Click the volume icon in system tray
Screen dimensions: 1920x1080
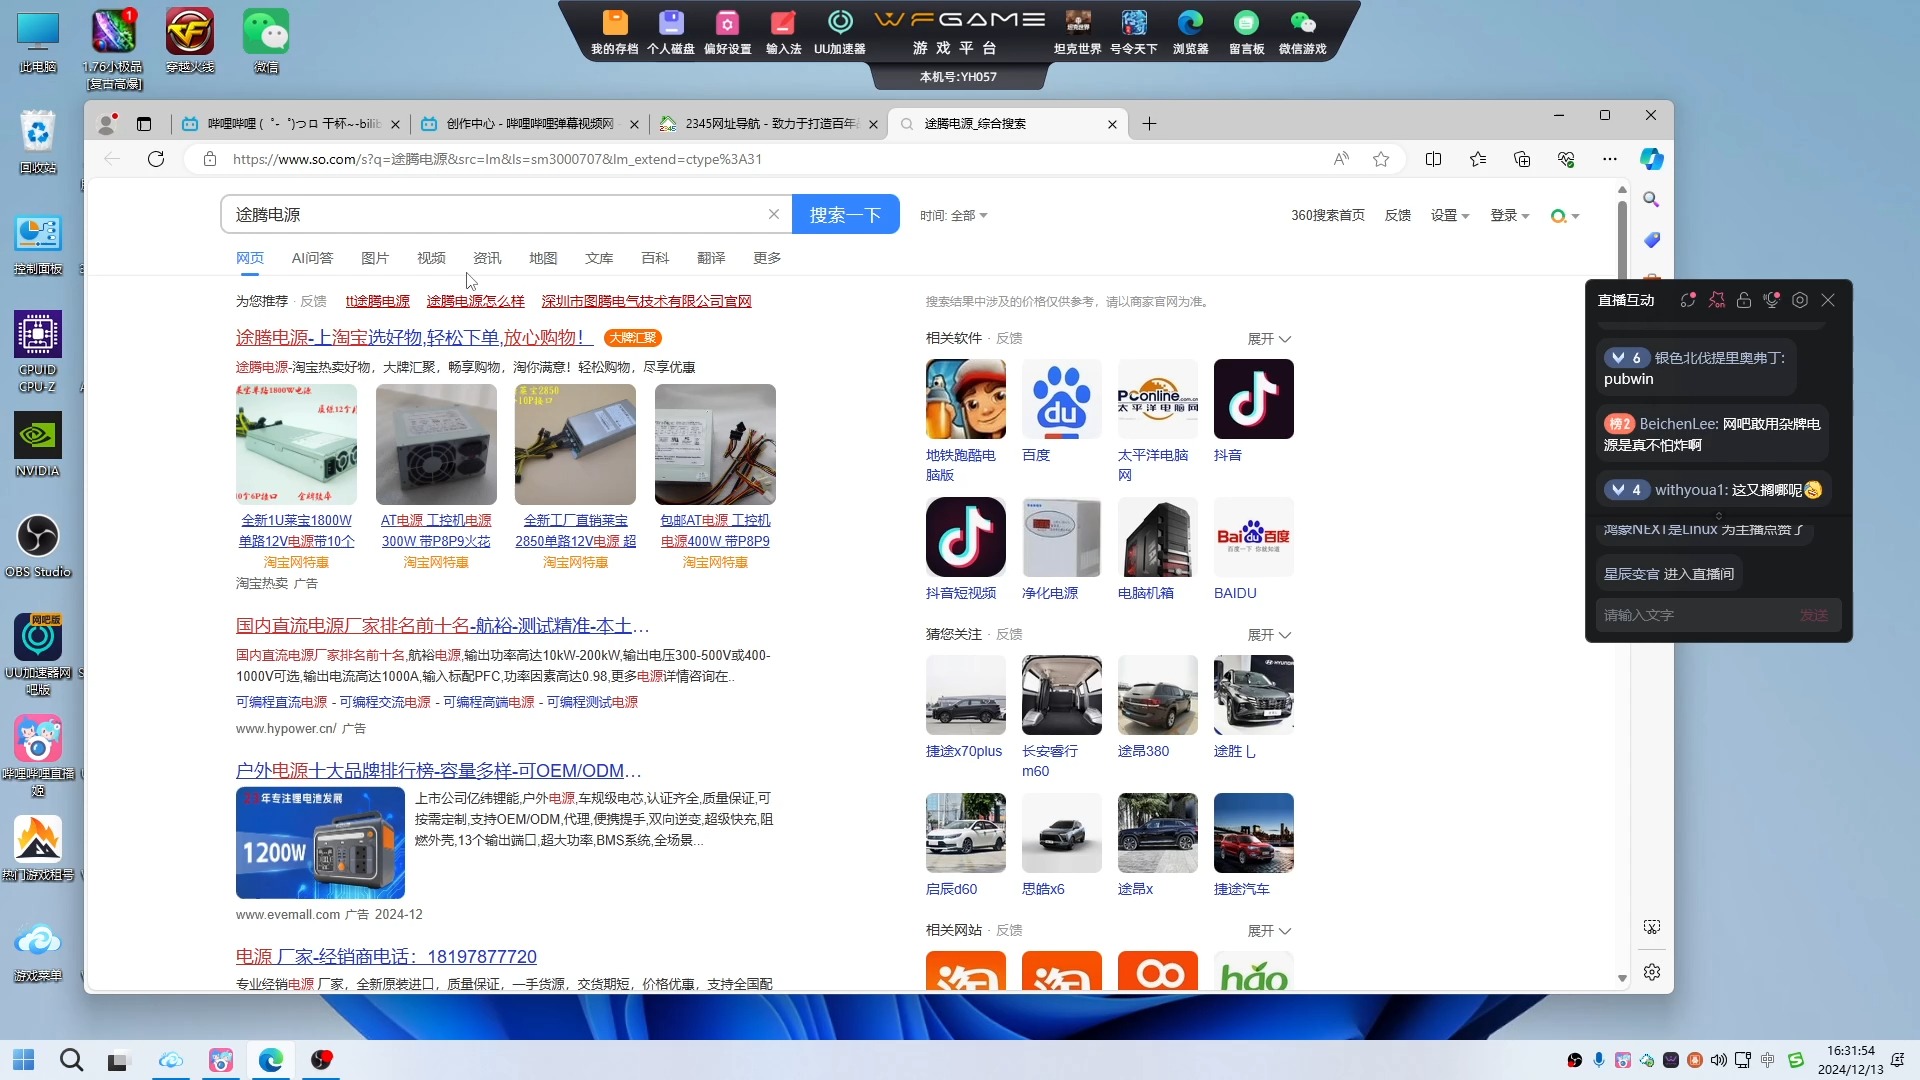(1718, 1060)
